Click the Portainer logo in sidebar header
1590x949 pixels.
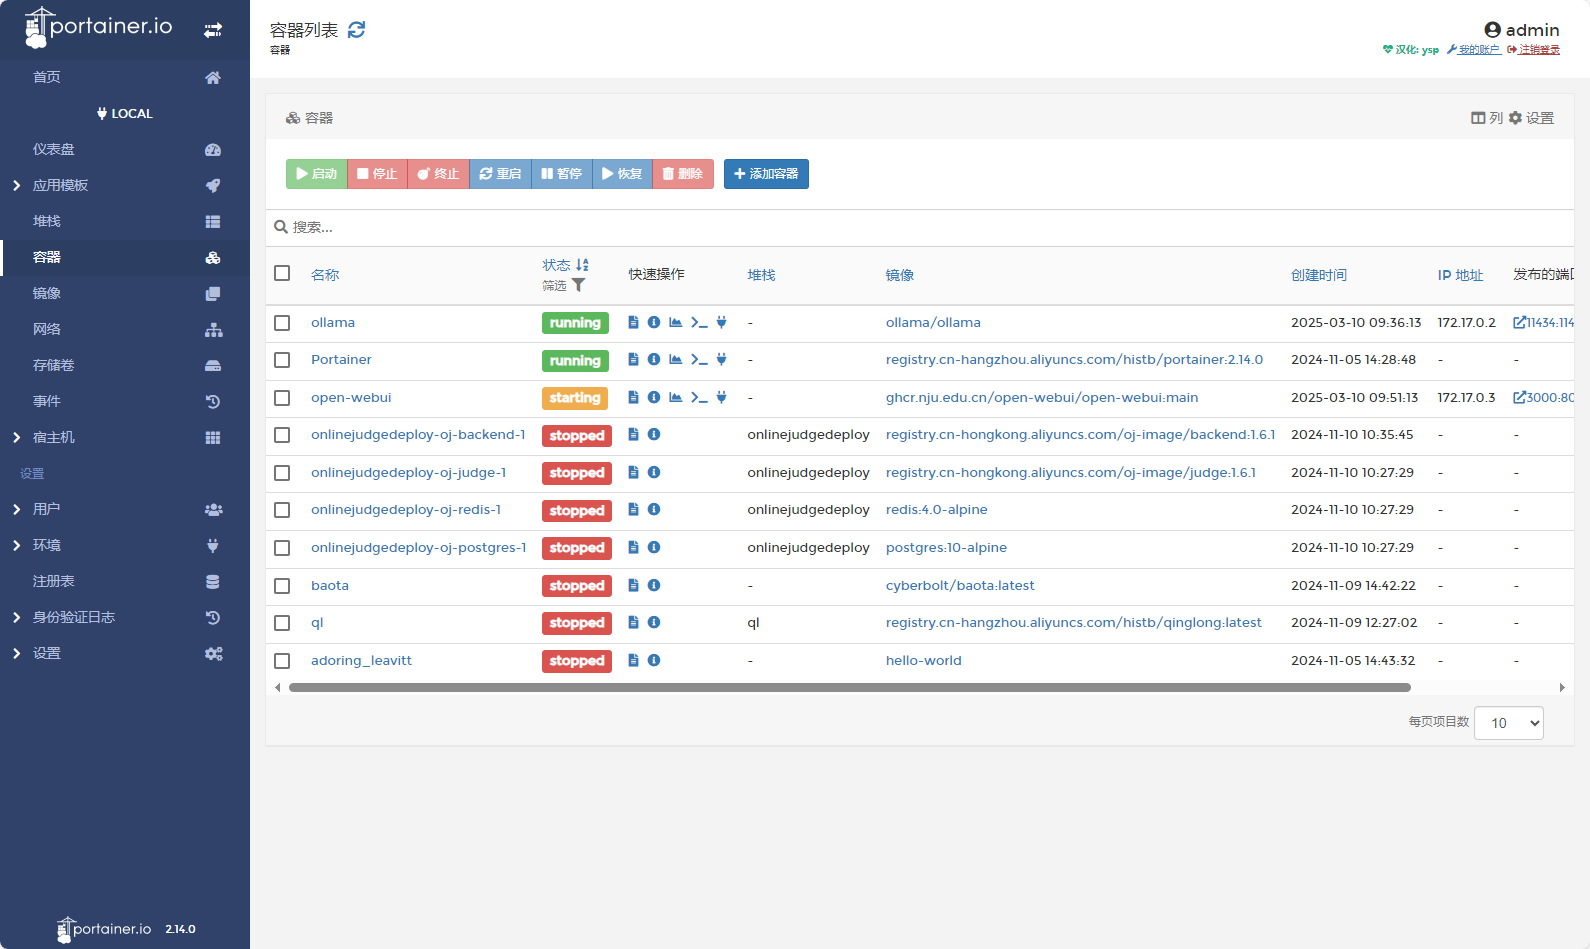[98, 27]
